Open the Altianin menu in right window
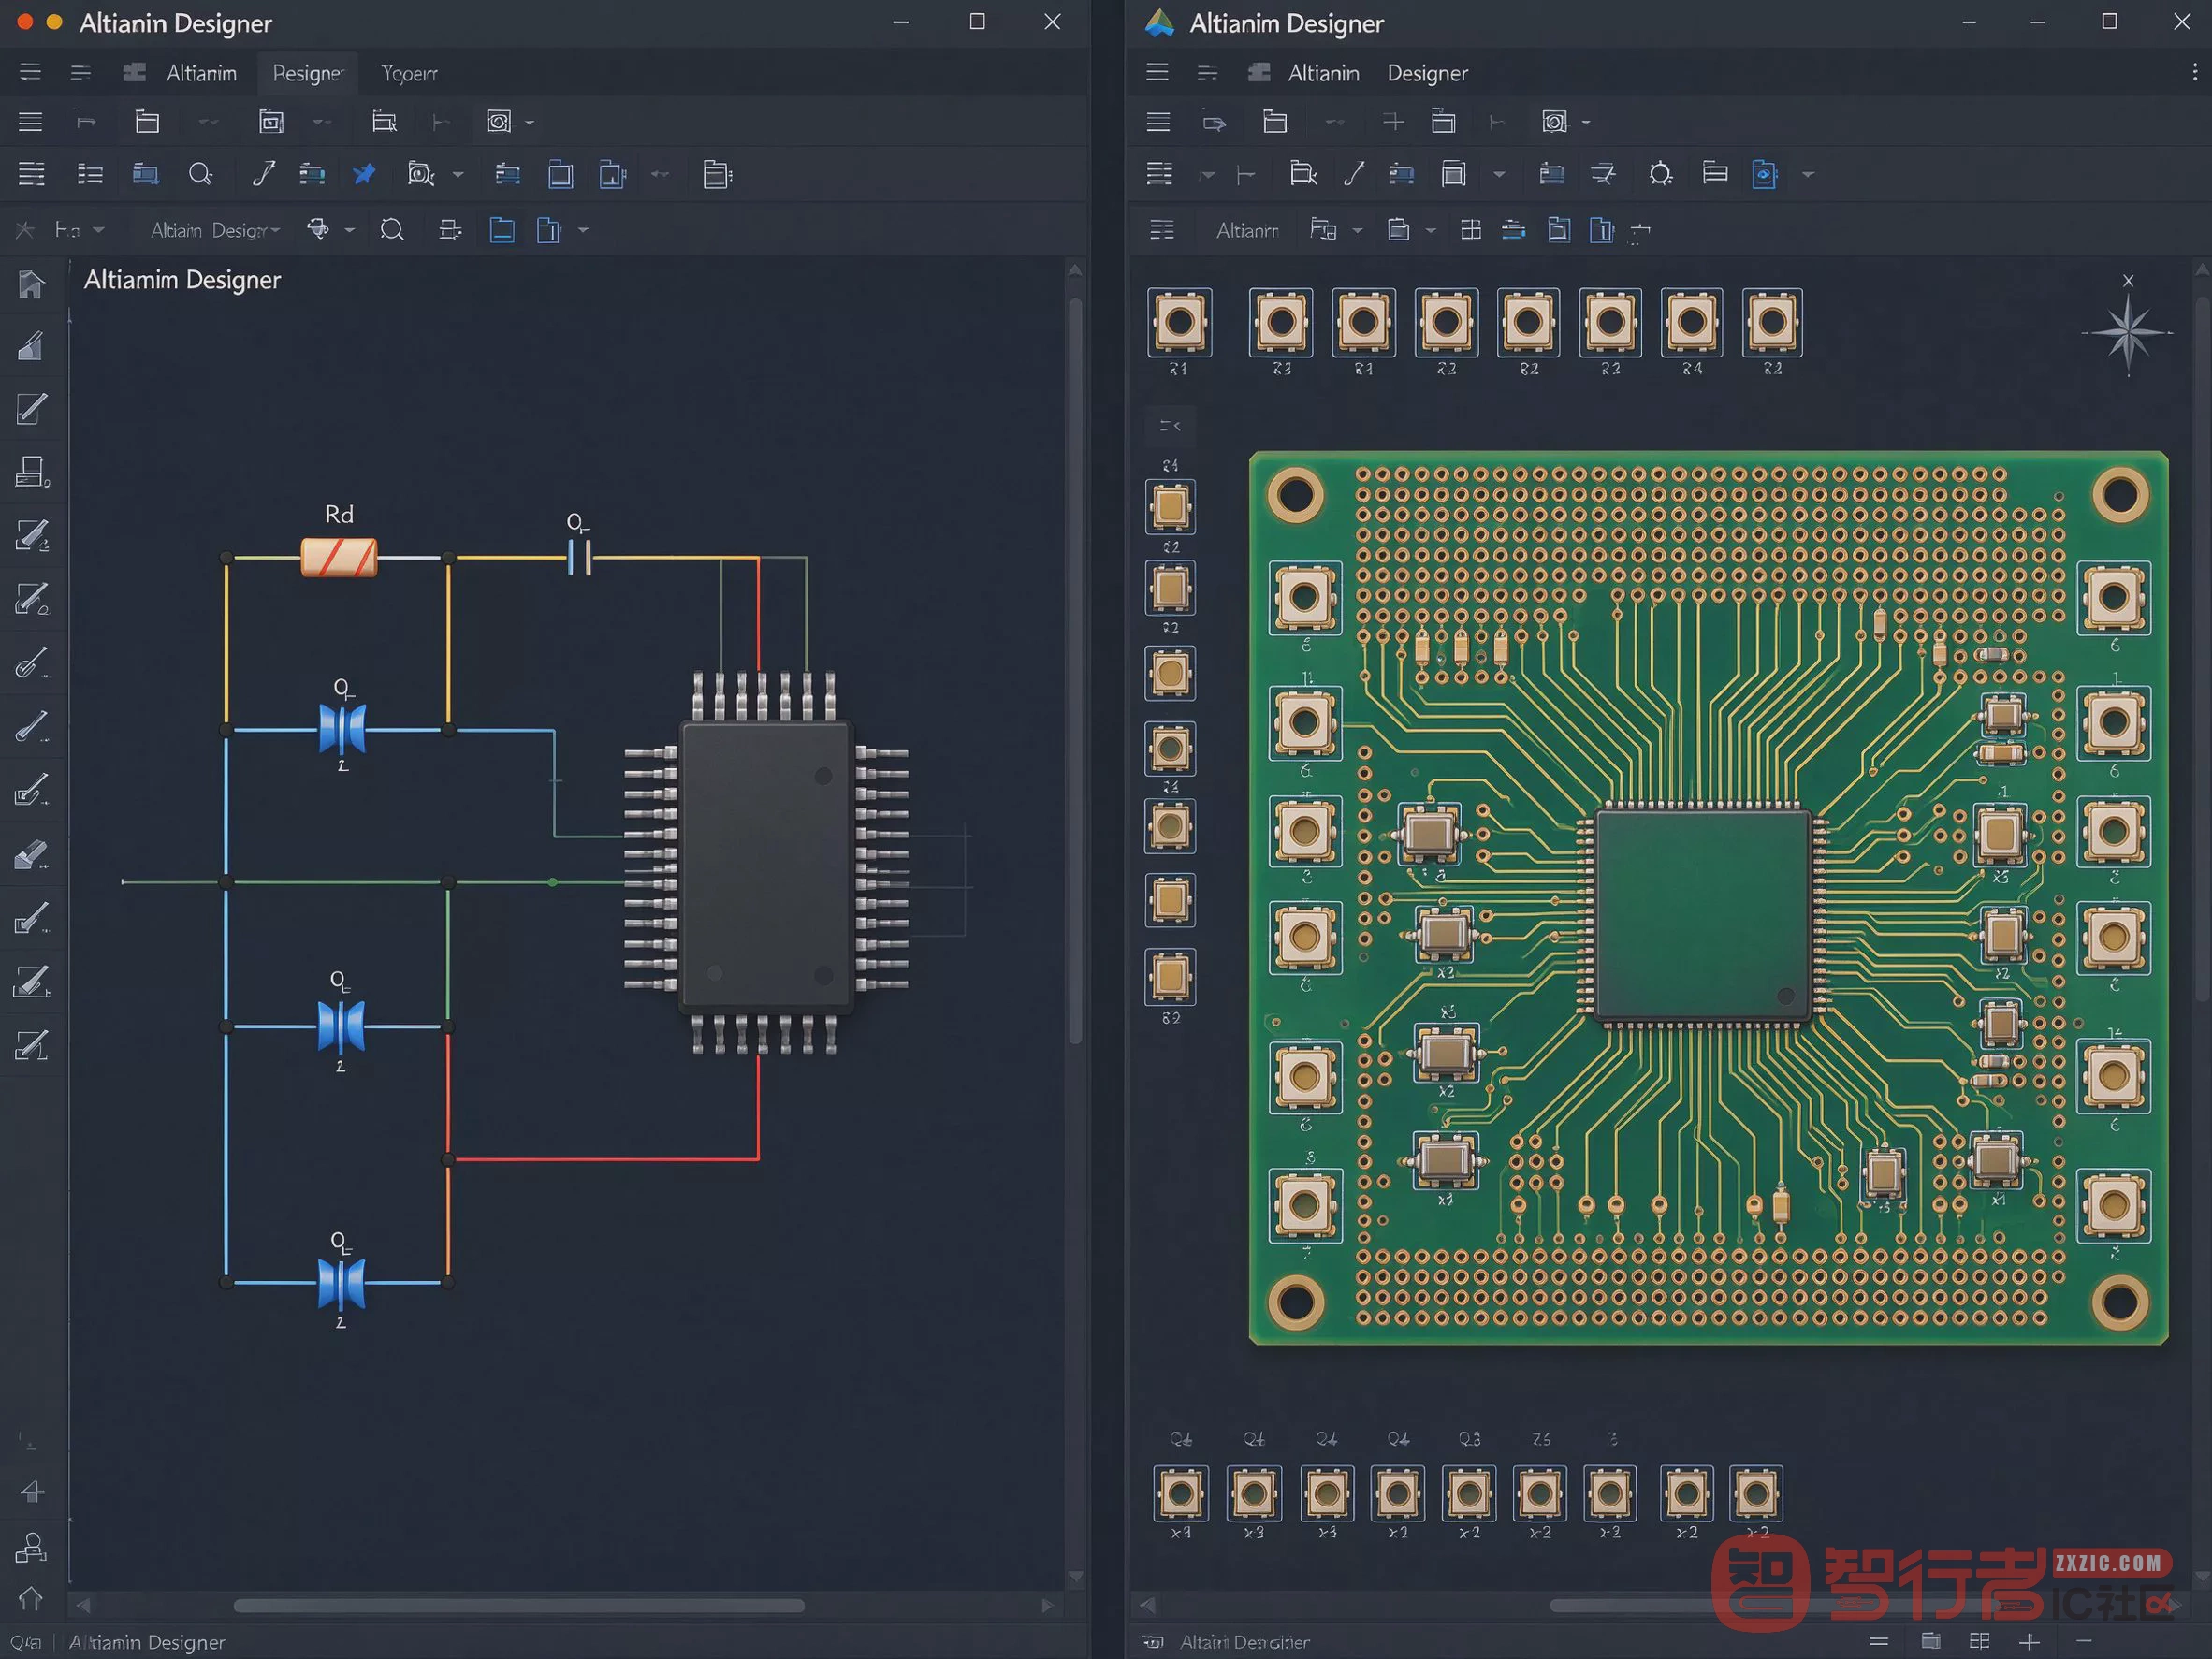Viewport: 2212px width, 1659px height. (x=1323, y=73)
